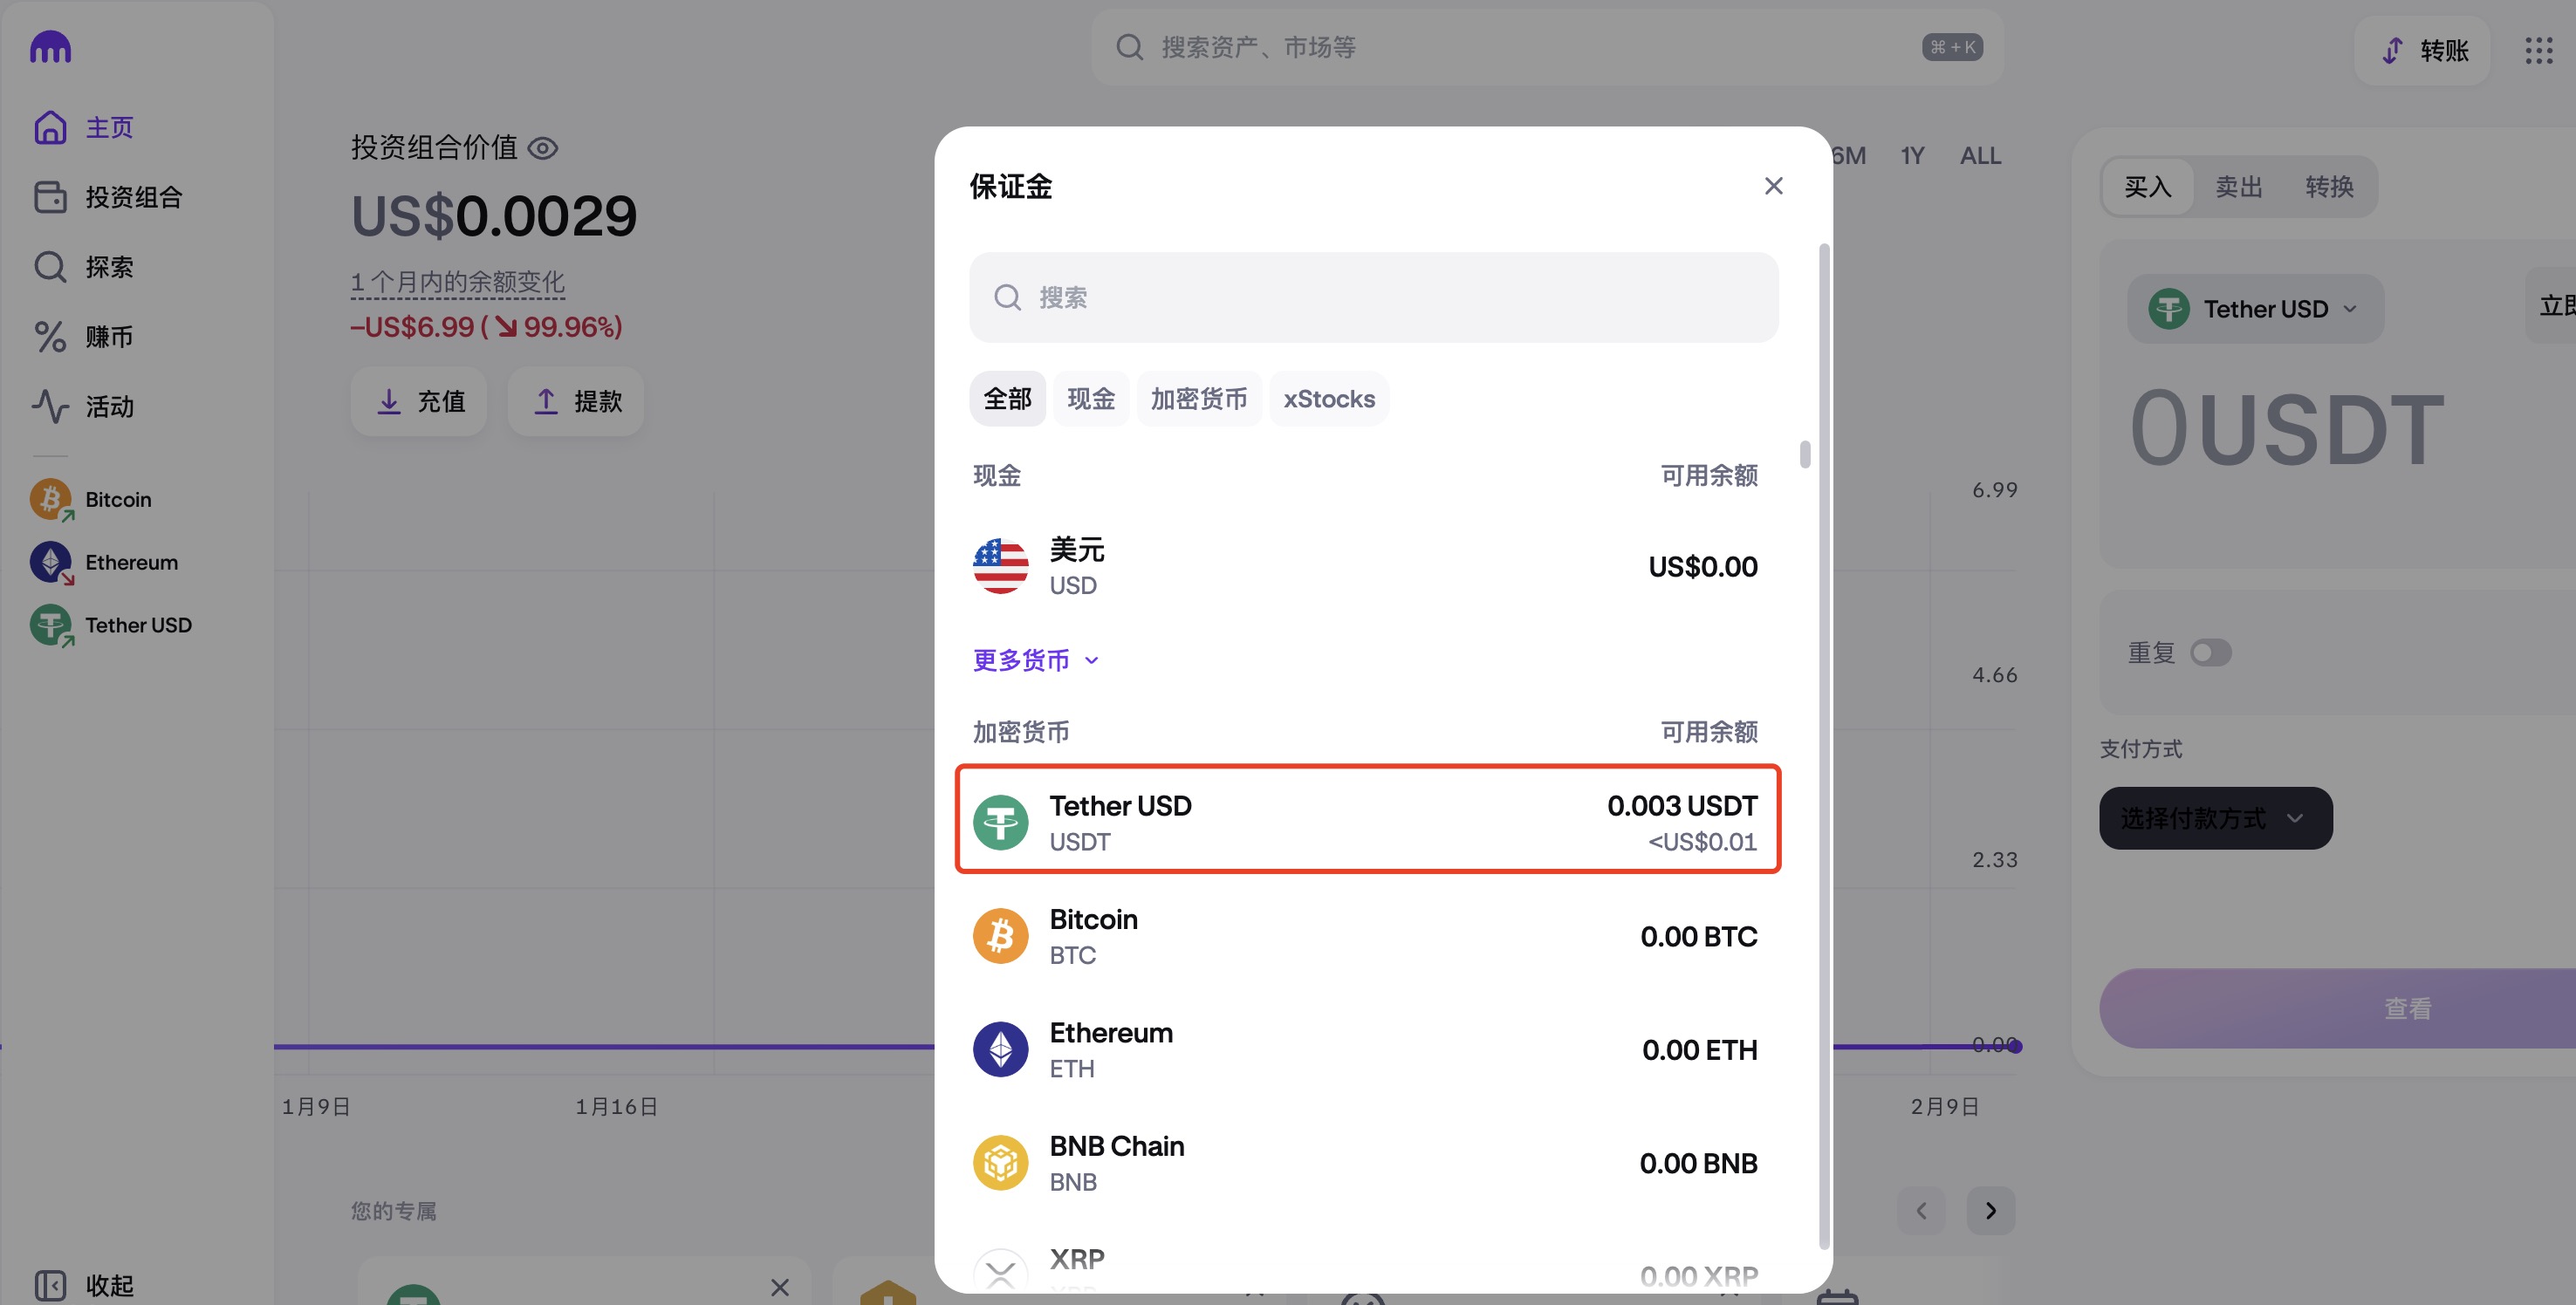The image size is (2576, 1305).
Task: Enable the 重复 recurring switch
Action: pos(2210,653)
